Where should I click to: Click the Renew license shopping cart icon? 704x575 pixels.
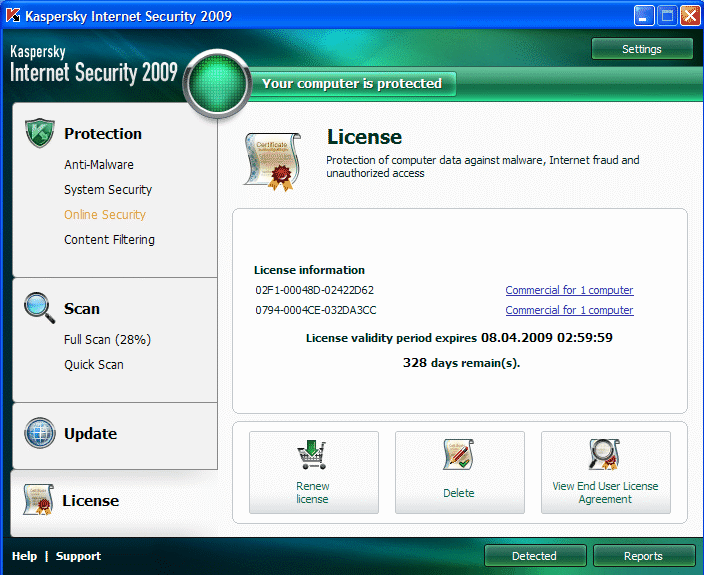pos(312,455)
